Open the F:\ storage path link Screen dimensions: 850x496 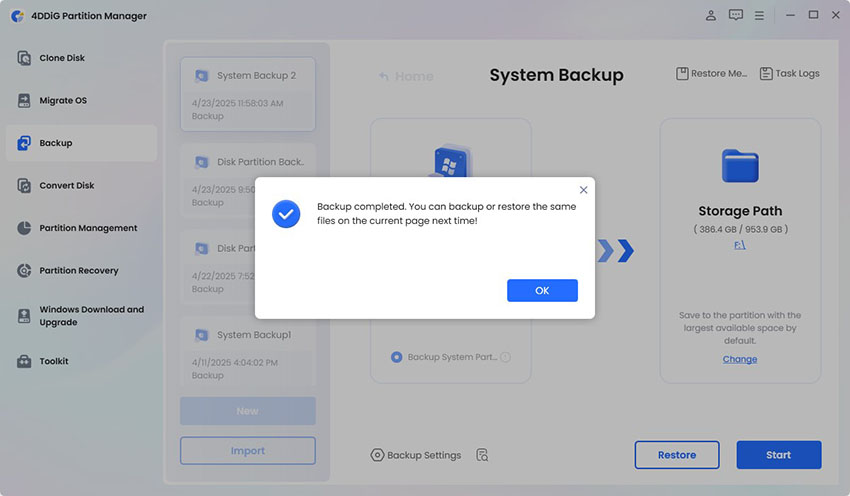tap(740, 245)
